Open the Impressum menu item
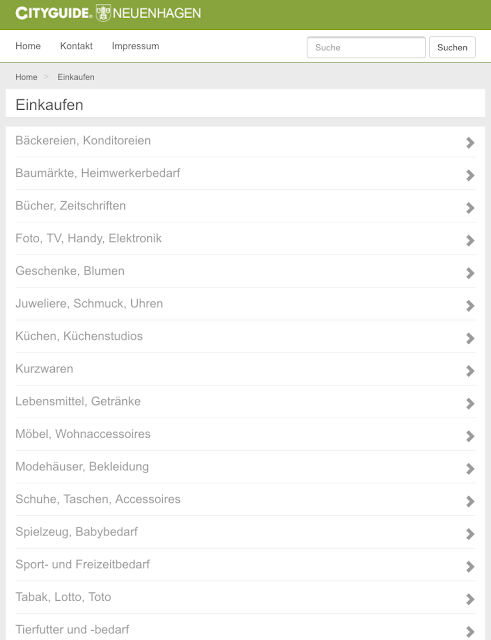This screenshot has width=491, height=640. (136, 46)
